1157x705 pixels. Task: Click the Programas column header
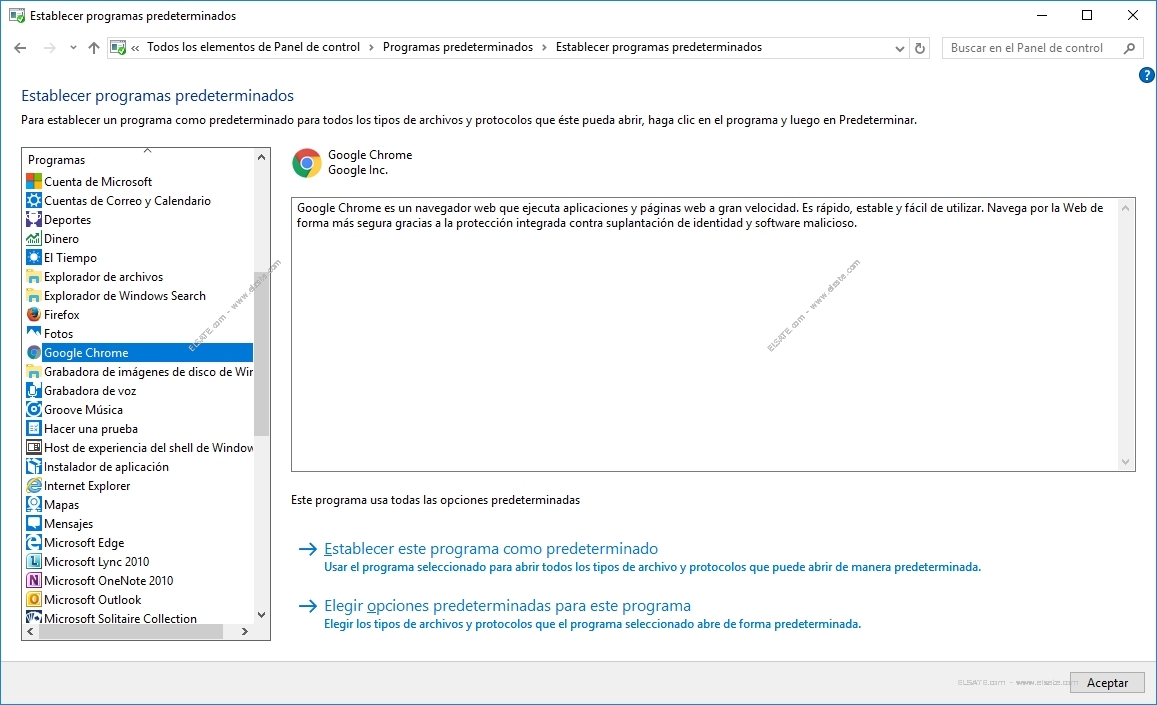click(x=56, y=160)
